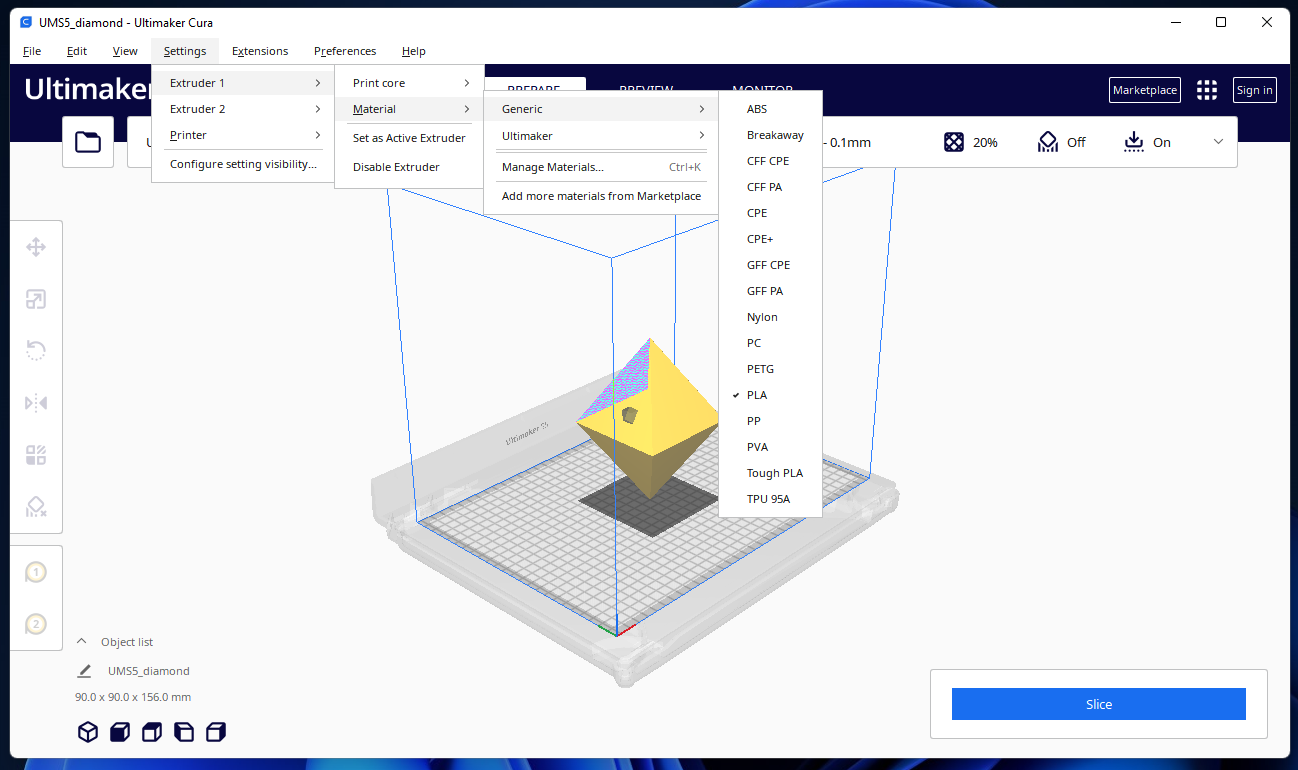Open Material submenu
This screenshot has width=1298, height=770.
click(x=410, y=109)
